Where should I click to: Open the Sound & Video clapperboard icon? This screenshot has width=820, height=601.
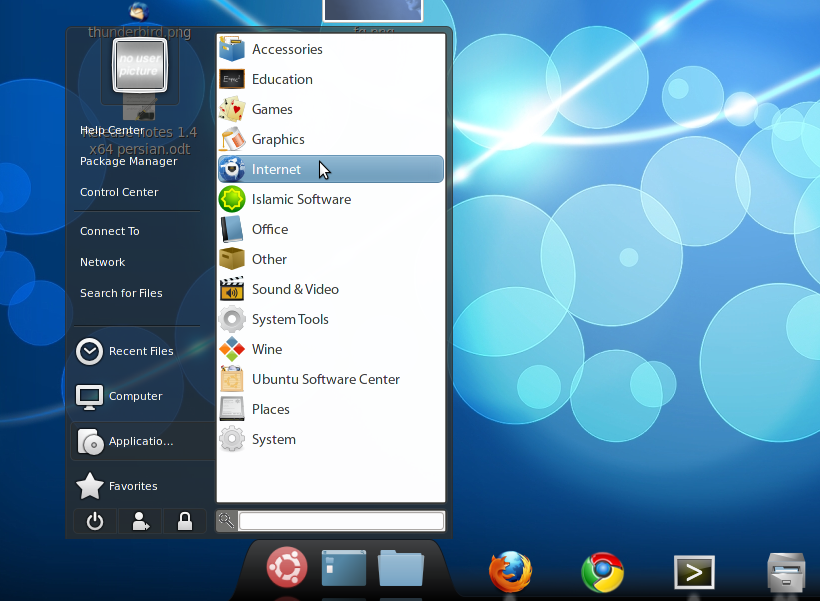pyautogui.click(x=232, y=289)
